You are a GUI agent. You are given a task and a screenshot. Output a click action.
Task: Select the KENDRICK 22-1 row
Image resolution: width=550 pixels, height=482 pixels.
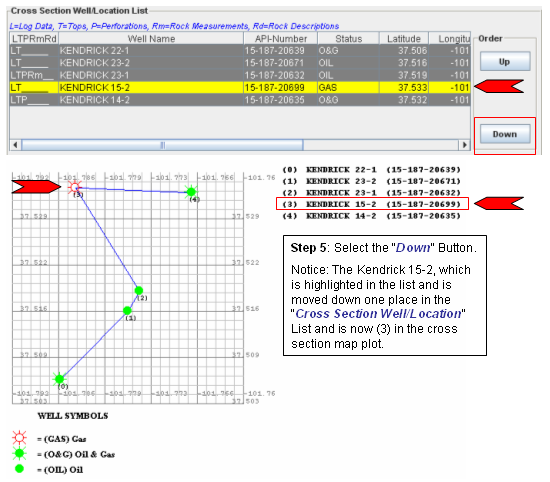240,51
